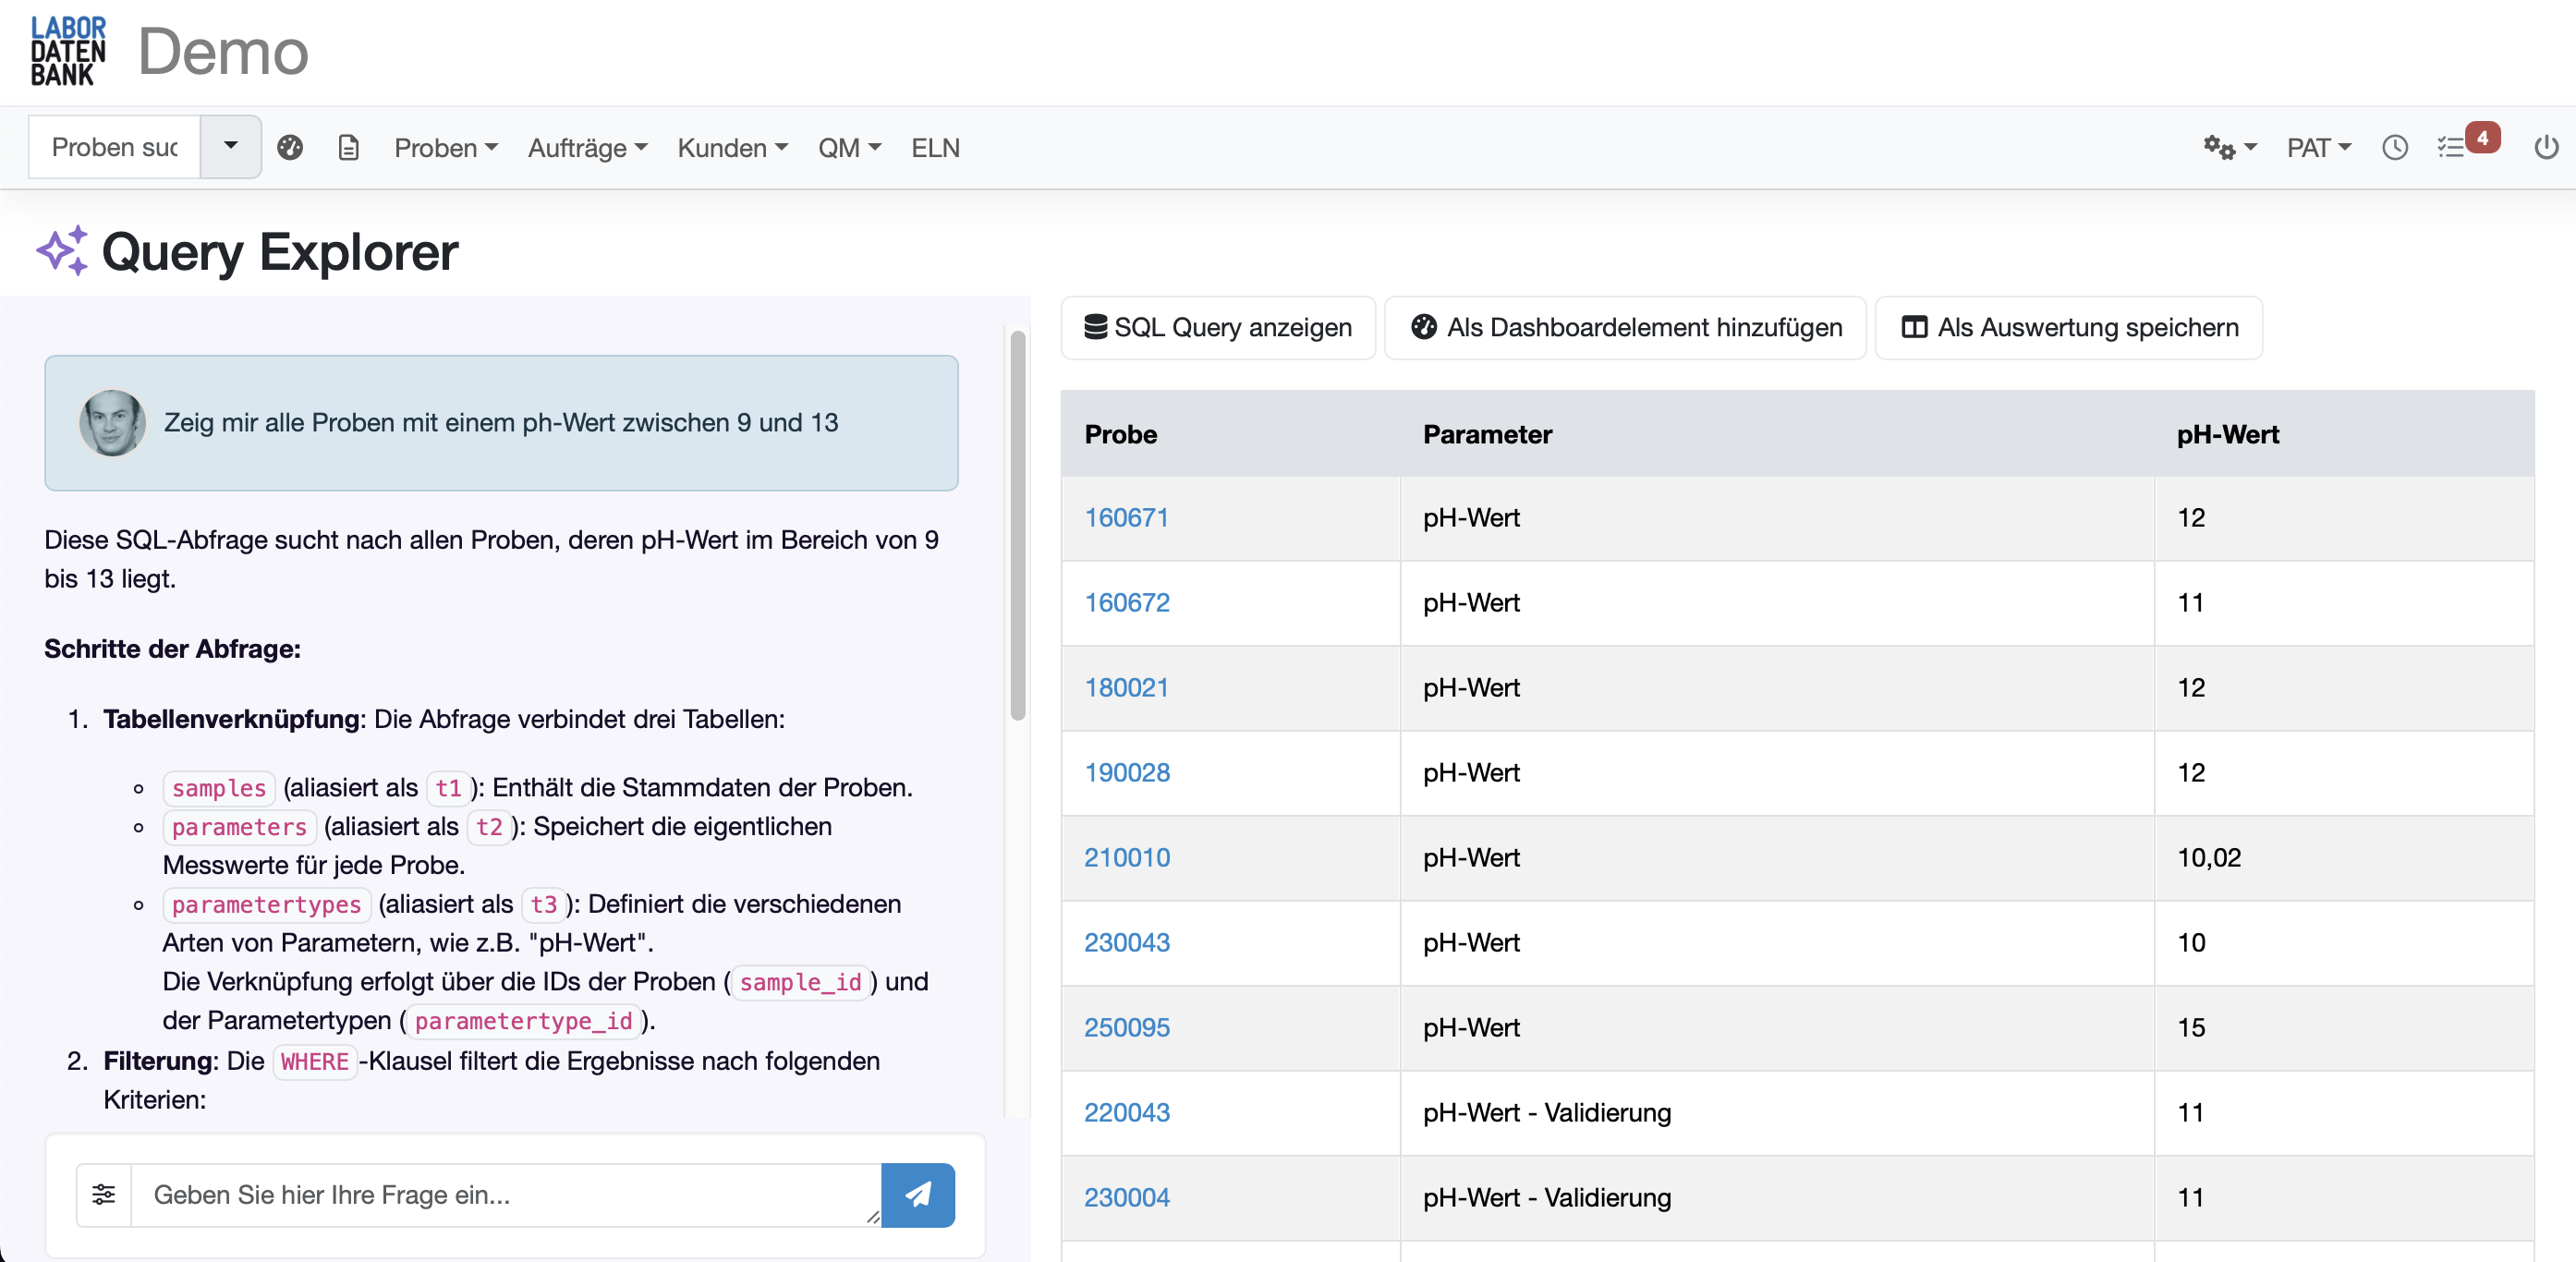Go to ELN section
Image resolution: width=2576 pixels, height=1262 pixels.
point(935,148)
